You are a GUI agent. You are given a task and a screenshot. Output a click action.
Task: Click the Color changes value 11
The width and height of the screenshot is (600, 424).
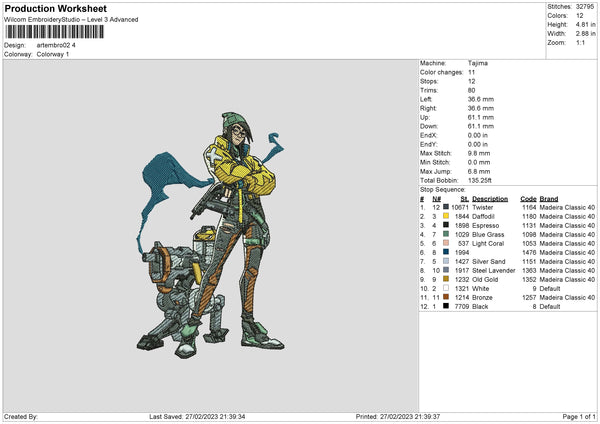point(471,72)
